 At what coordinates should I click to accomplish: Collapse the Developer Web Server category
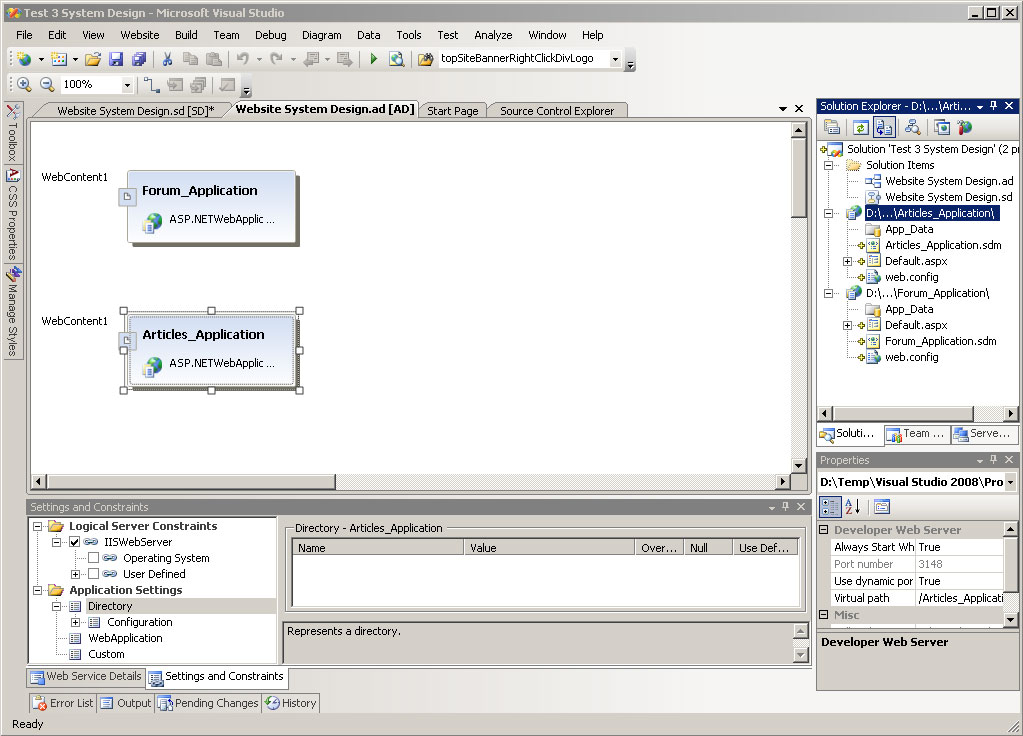pyautogui.click(x=824, y=530)
